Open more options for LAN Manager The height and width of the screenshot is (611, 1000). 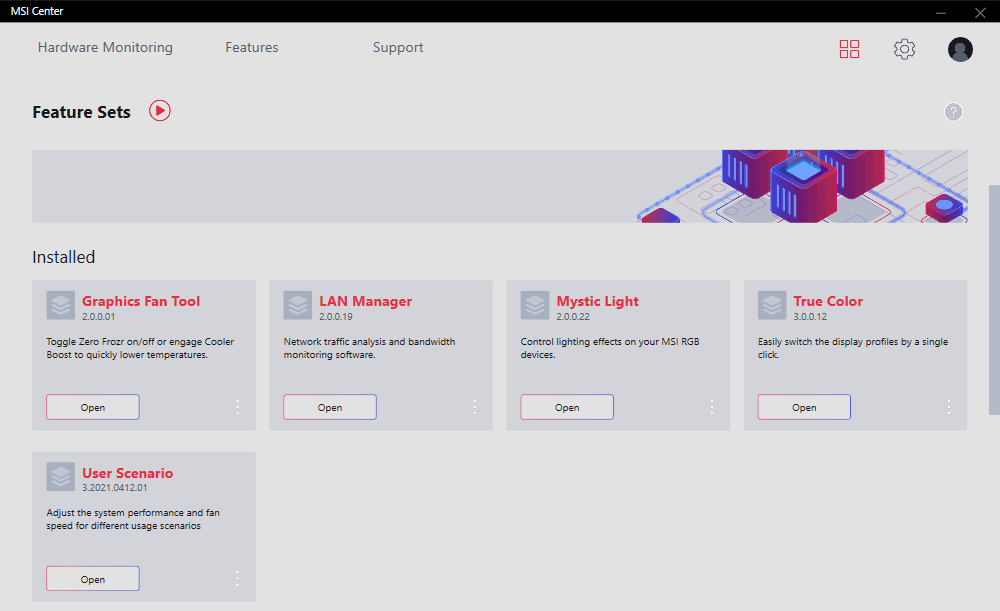(x=474, y=407)
